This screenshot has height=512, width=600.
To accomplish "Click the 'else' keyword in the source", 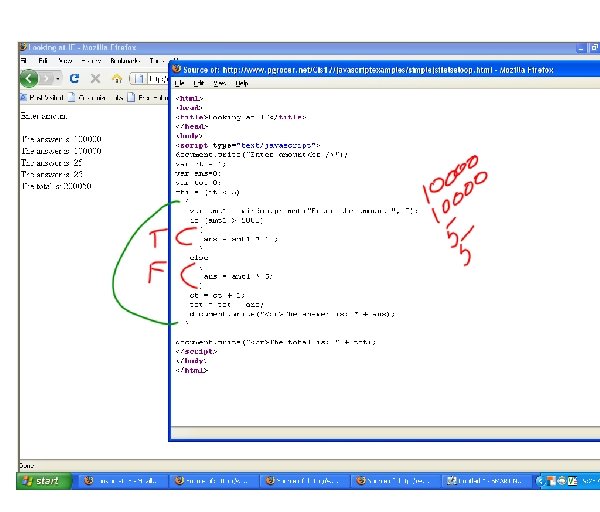I will click(x=199, y=258).
